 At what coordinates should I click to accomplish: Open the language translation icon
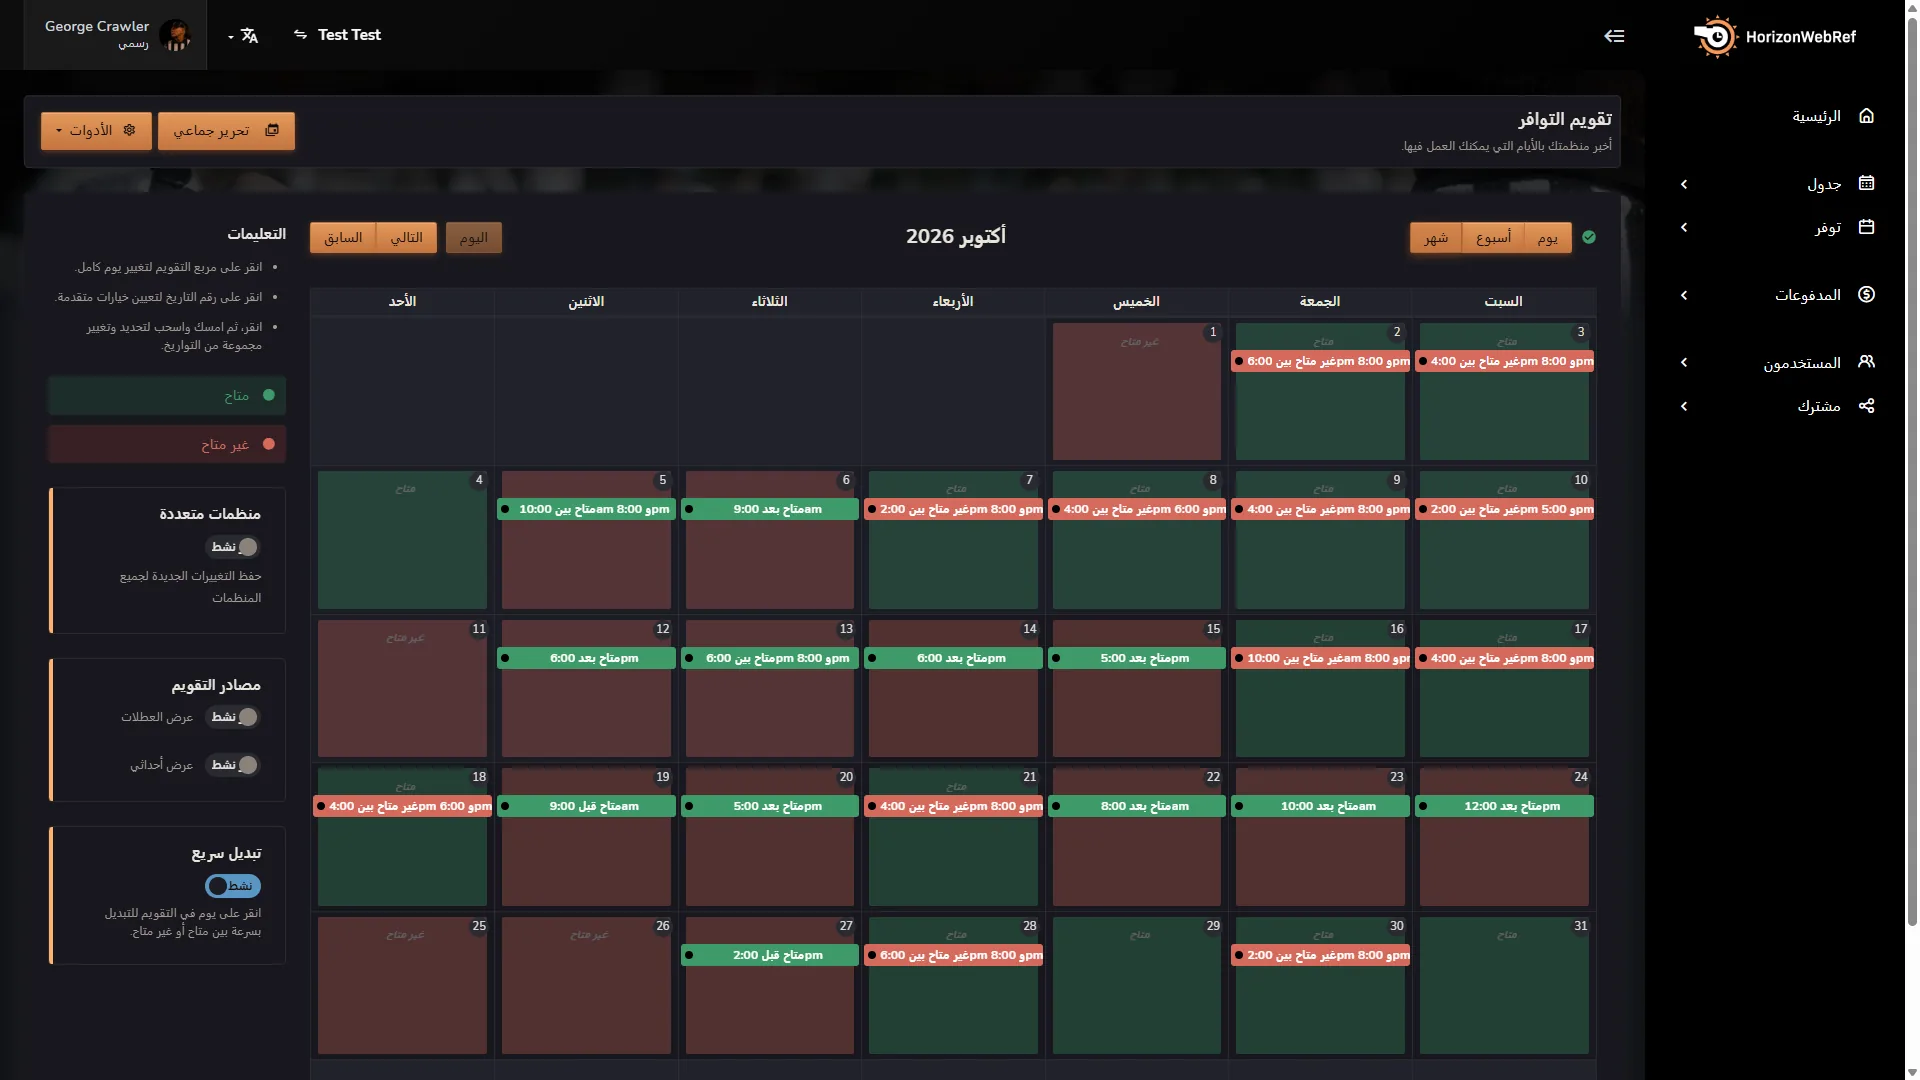[x=249, y=36]
